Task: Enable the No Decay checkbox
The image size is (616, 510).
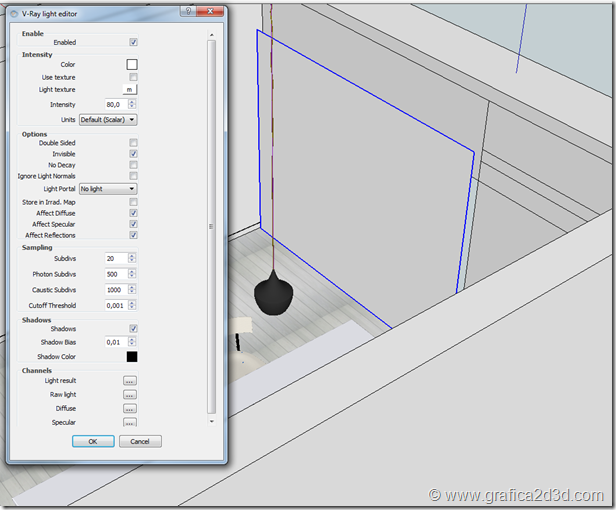Action: pos(133,165)
